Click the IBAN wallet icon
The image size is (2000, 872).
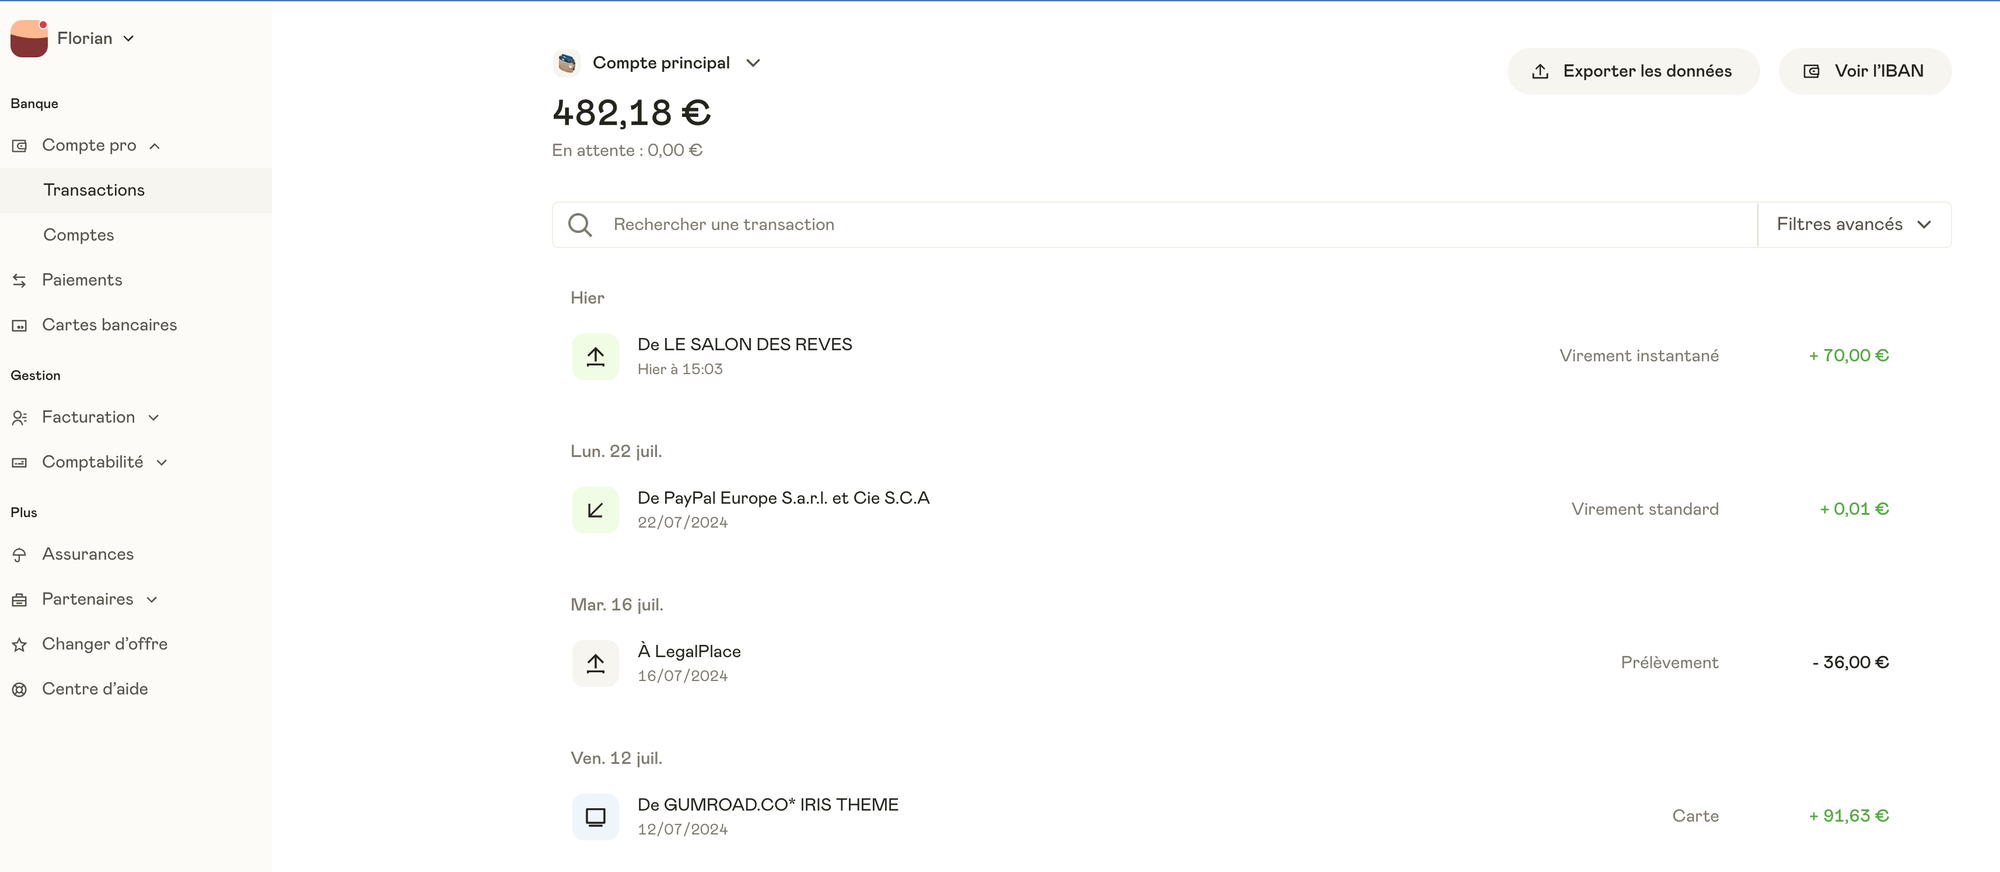pyautogui.click(x=1811, y=72)
